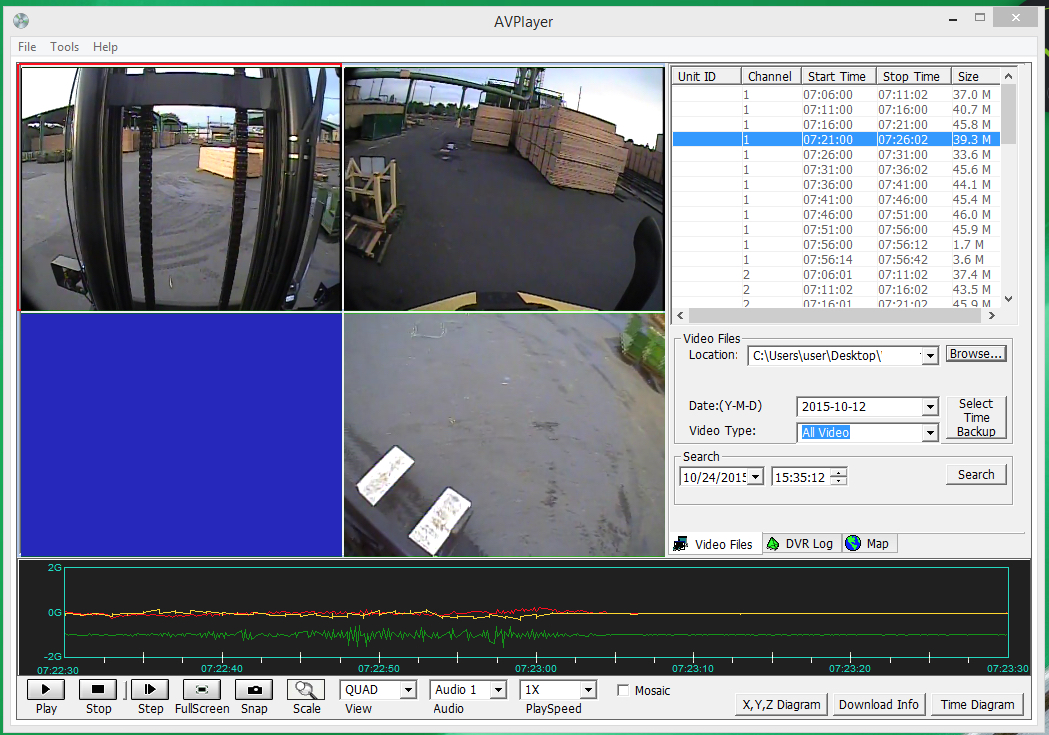Viewport: 1049px width, 735px height.
Task: Select the 07:31:00 channel 1 recording row
Action: tap(835, 170)
